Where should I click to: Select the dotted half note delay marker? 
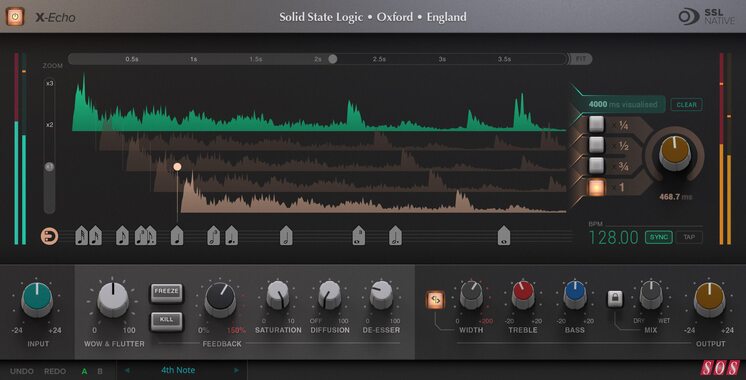click(395, 235)
